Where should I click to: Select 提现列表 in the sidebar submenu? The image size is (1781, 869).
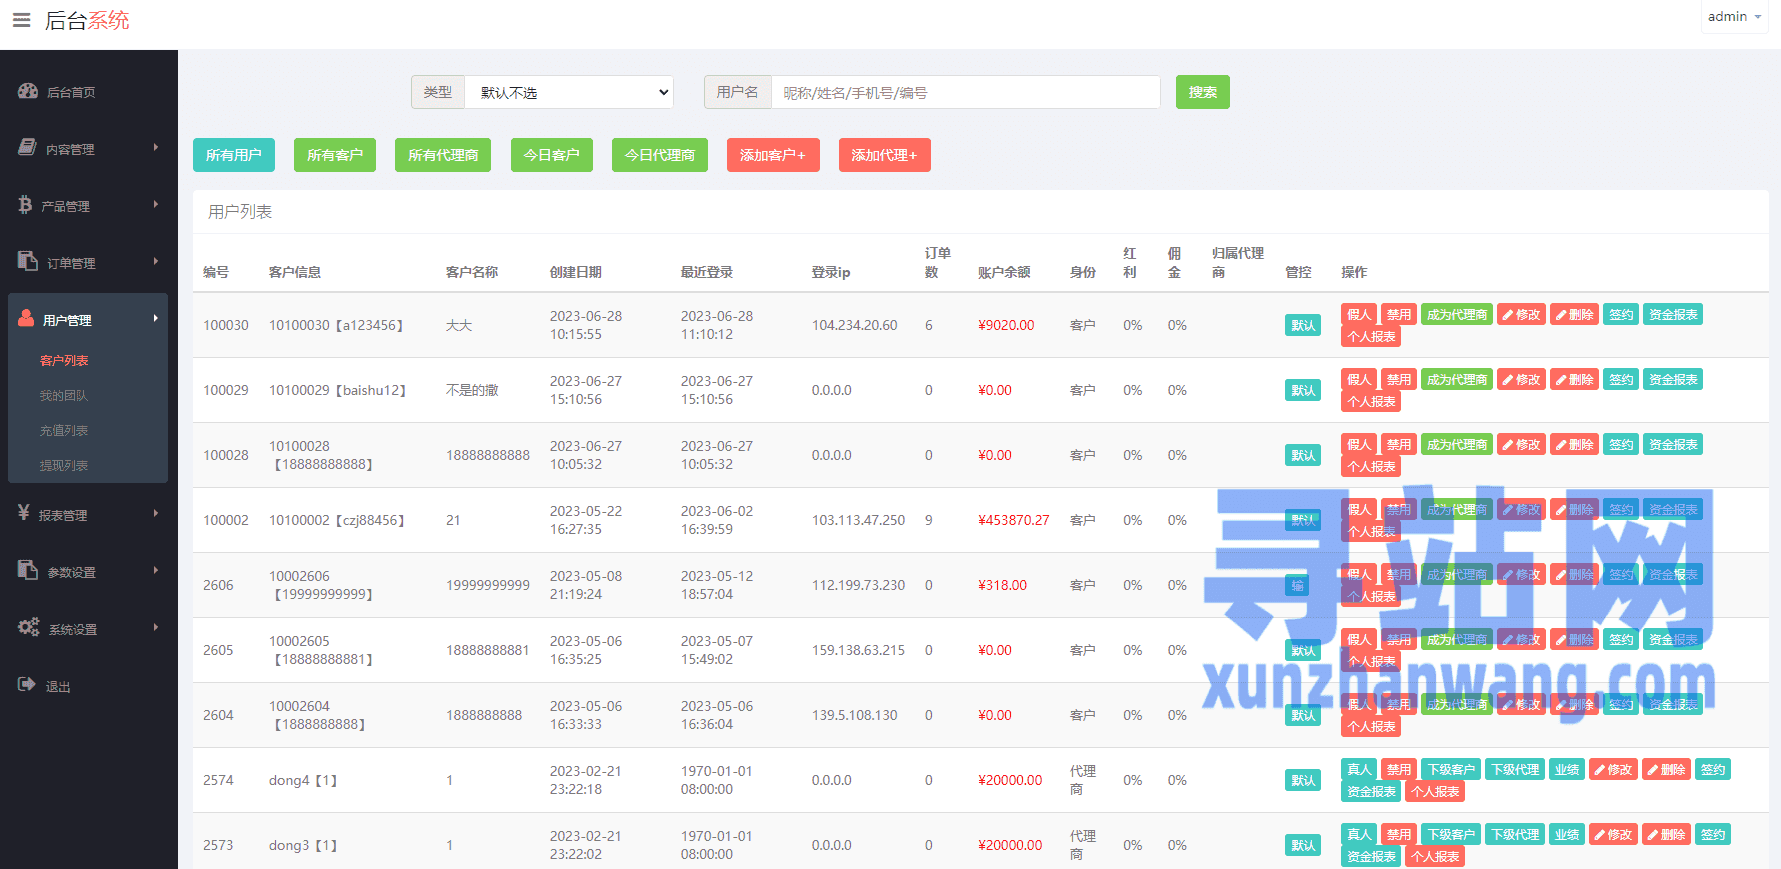(x=64, y=466)
